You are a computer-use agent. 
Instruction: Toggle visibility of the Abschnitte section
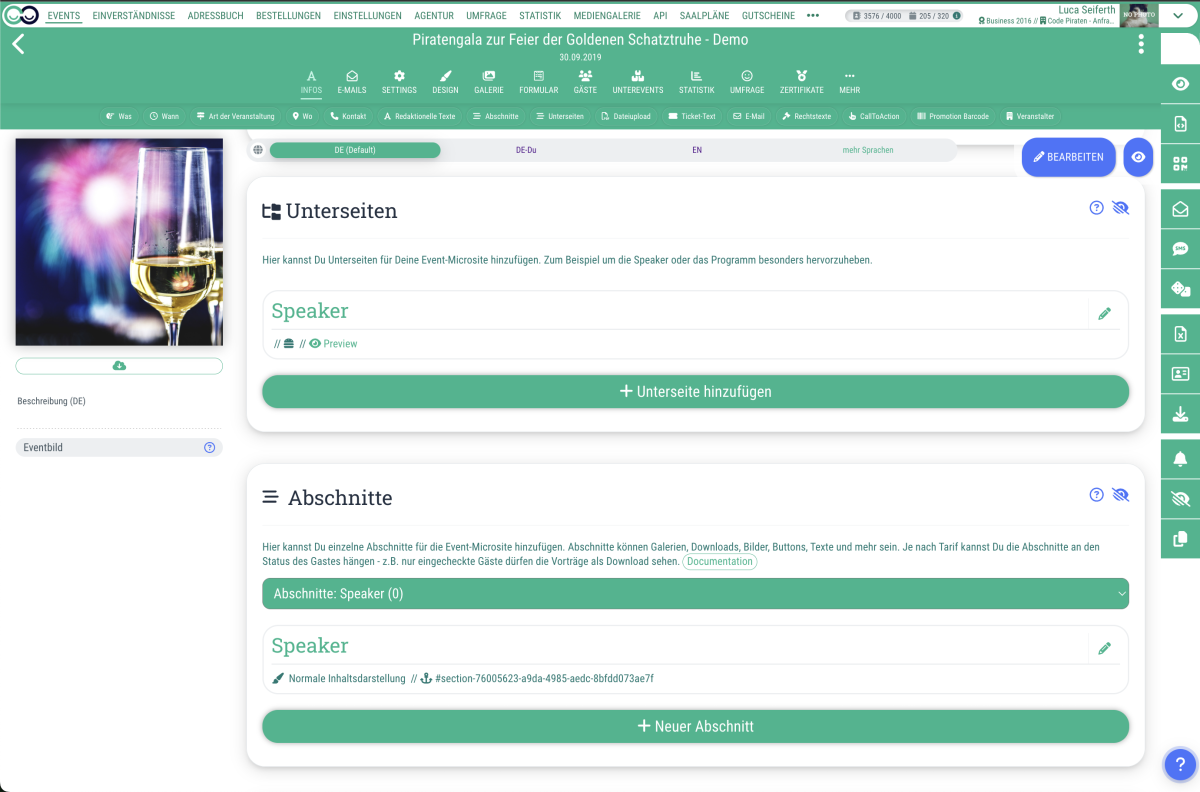click(1120, 495)
